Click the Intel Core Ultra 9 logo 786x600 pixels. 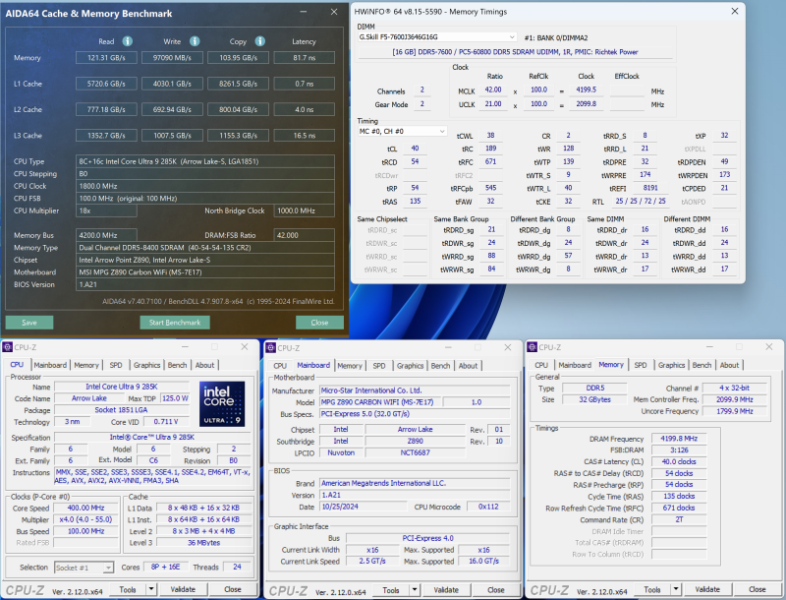click(x=222, y=404)
